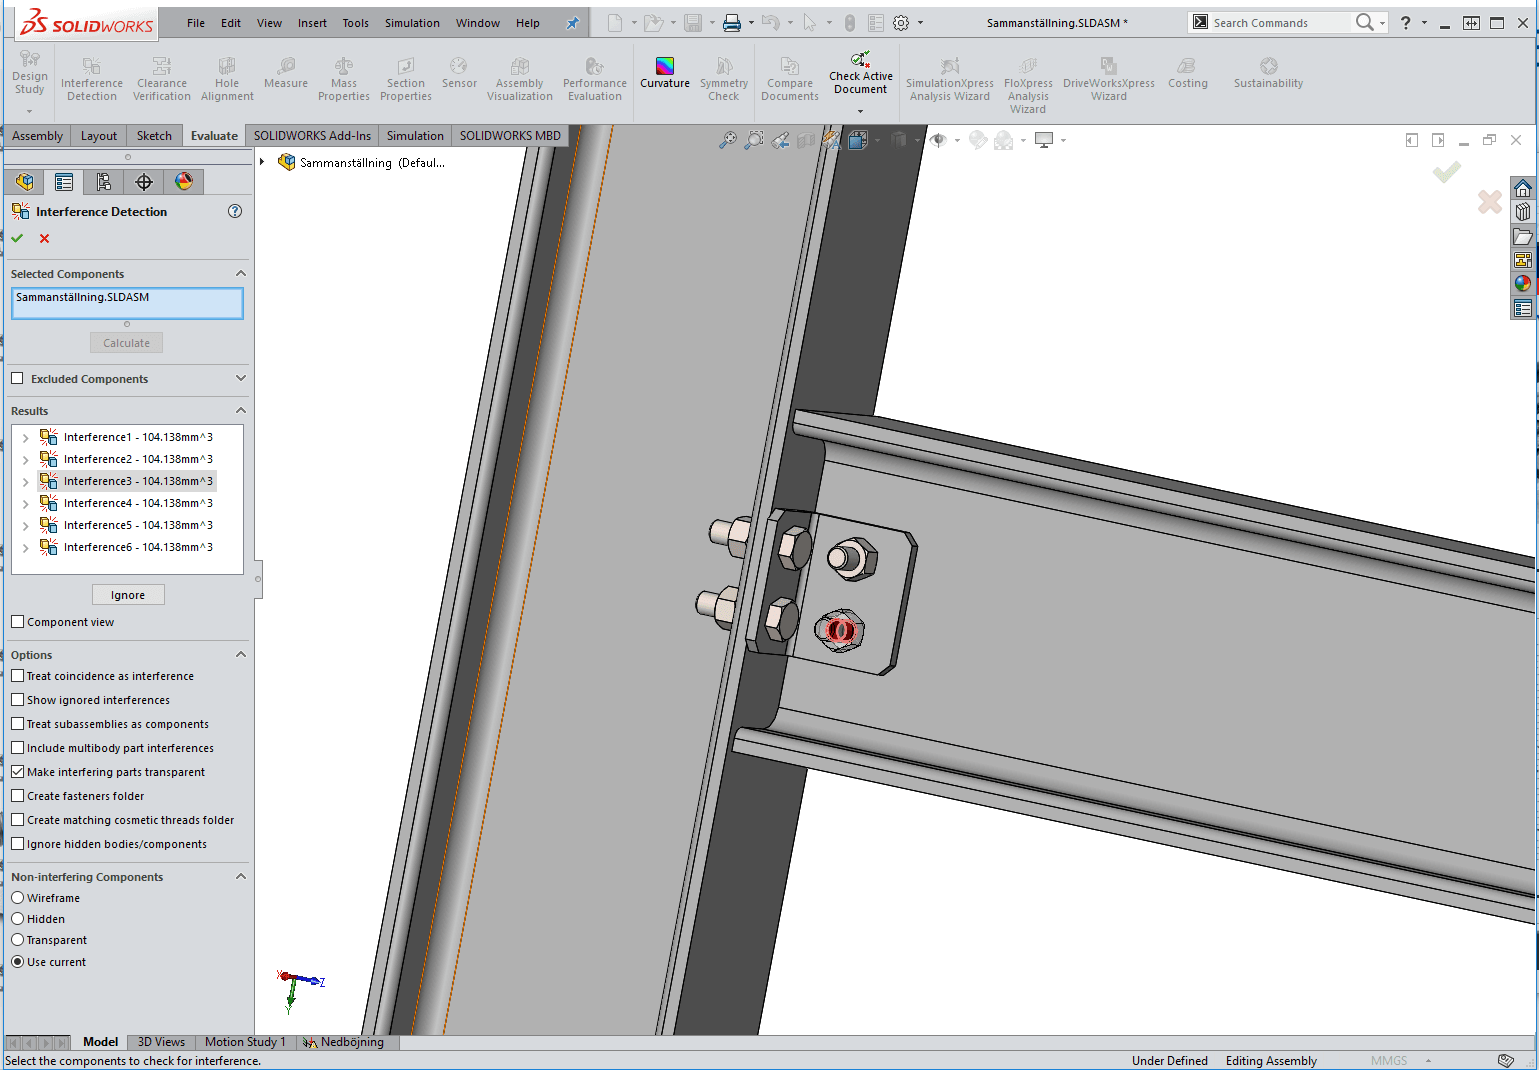This screenshot has width=1539, height=1070.
Task: Expand the Interference1 result entry
Action: [x=25, y=438]
